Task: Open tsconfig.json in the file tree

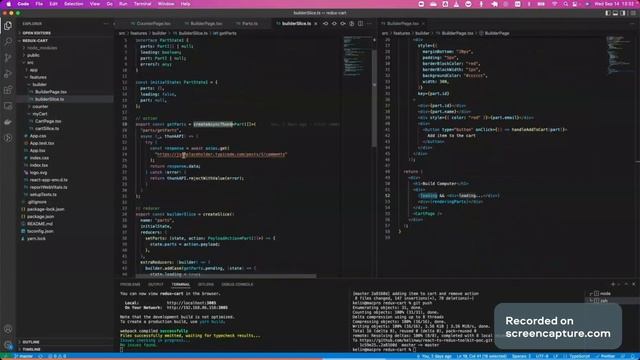Action: pos(65,231)
